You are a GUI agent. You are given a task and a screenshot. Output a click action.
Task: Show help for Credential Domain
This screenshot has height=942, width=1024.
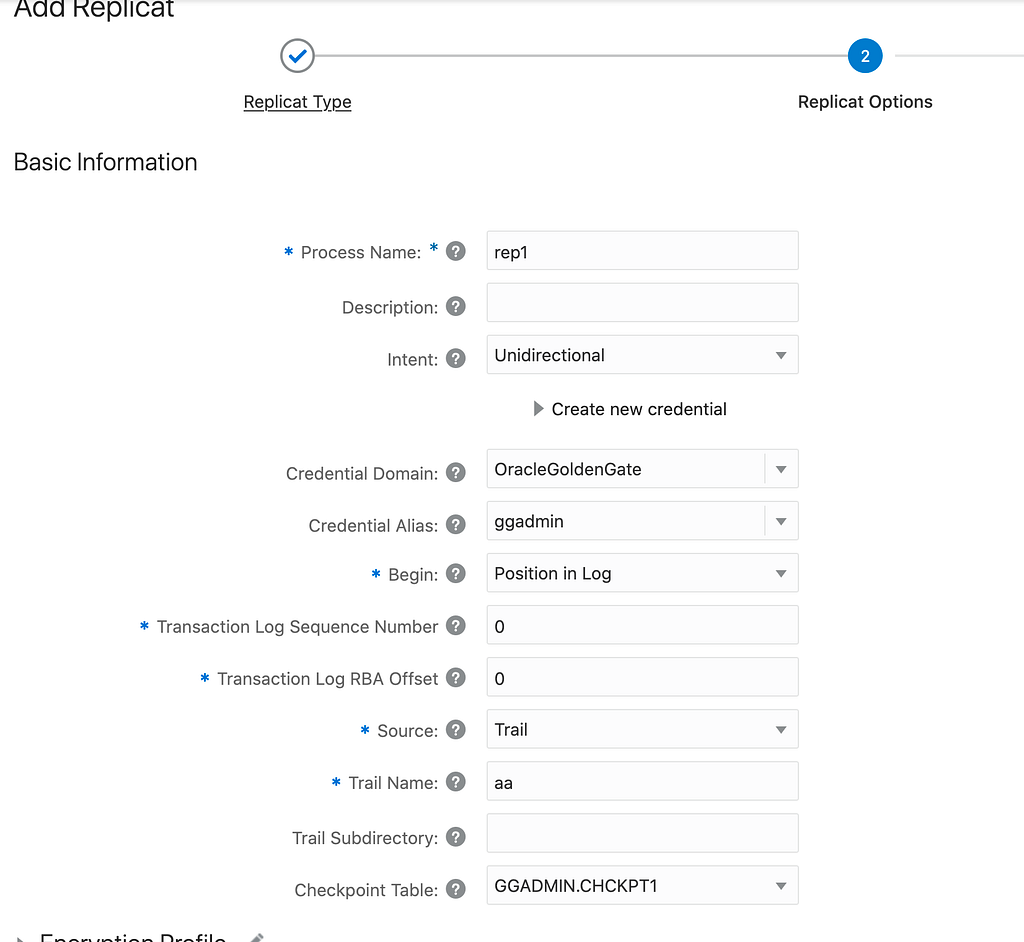coord(456,472)
